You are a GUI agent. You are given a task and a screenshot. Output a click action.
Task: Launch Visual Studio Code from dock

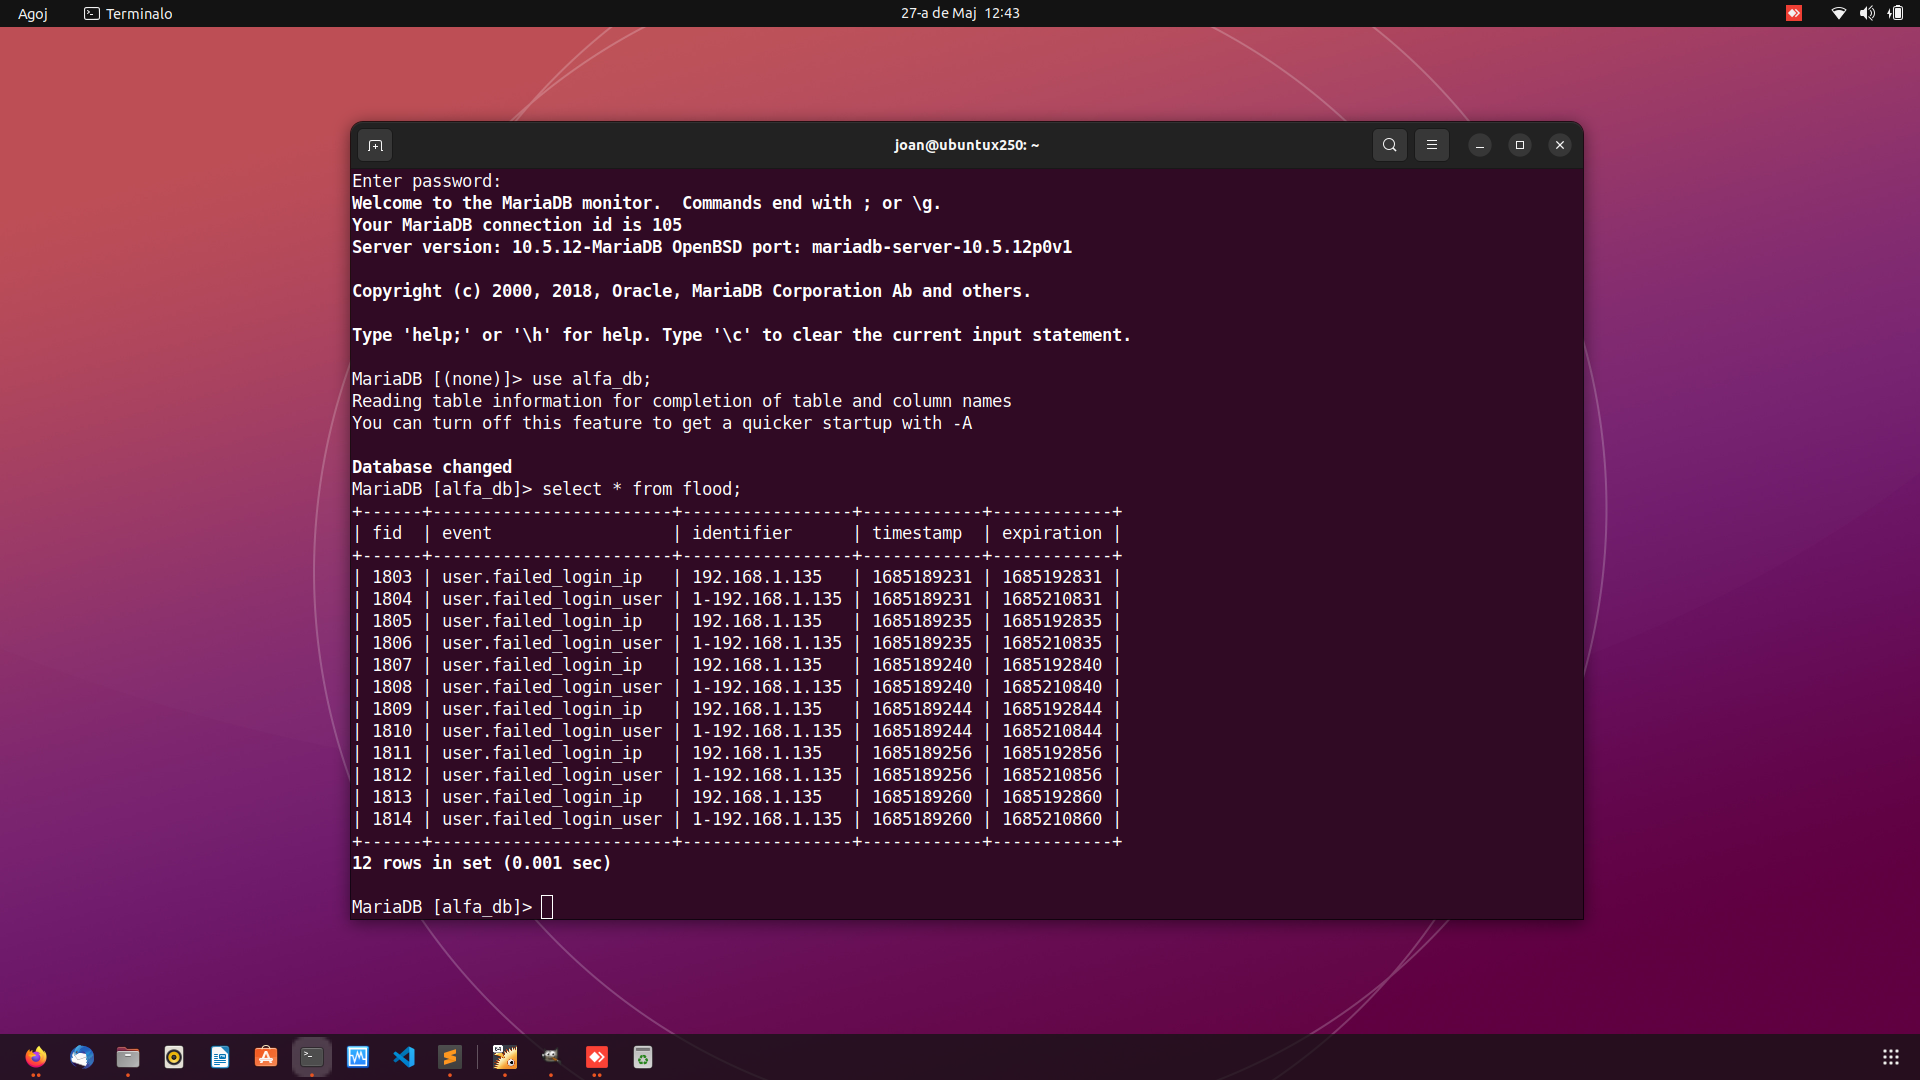[404, 1057]
